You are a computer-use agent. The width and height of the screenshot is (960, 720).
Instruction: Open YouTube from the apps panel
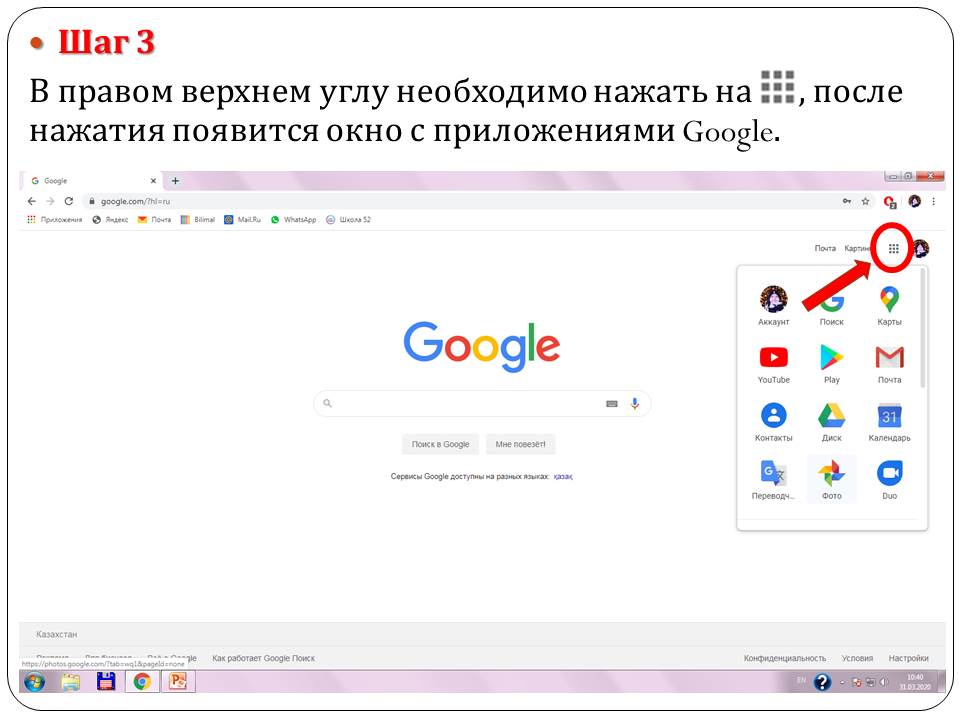(x=773, y=358)
